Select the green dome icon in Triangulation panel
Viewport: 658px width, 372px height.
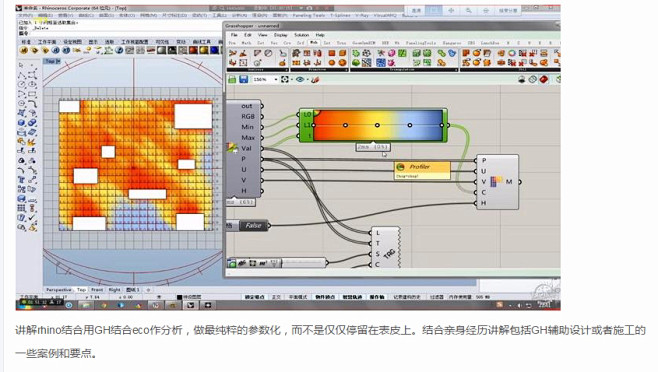(x=356, y=63)
